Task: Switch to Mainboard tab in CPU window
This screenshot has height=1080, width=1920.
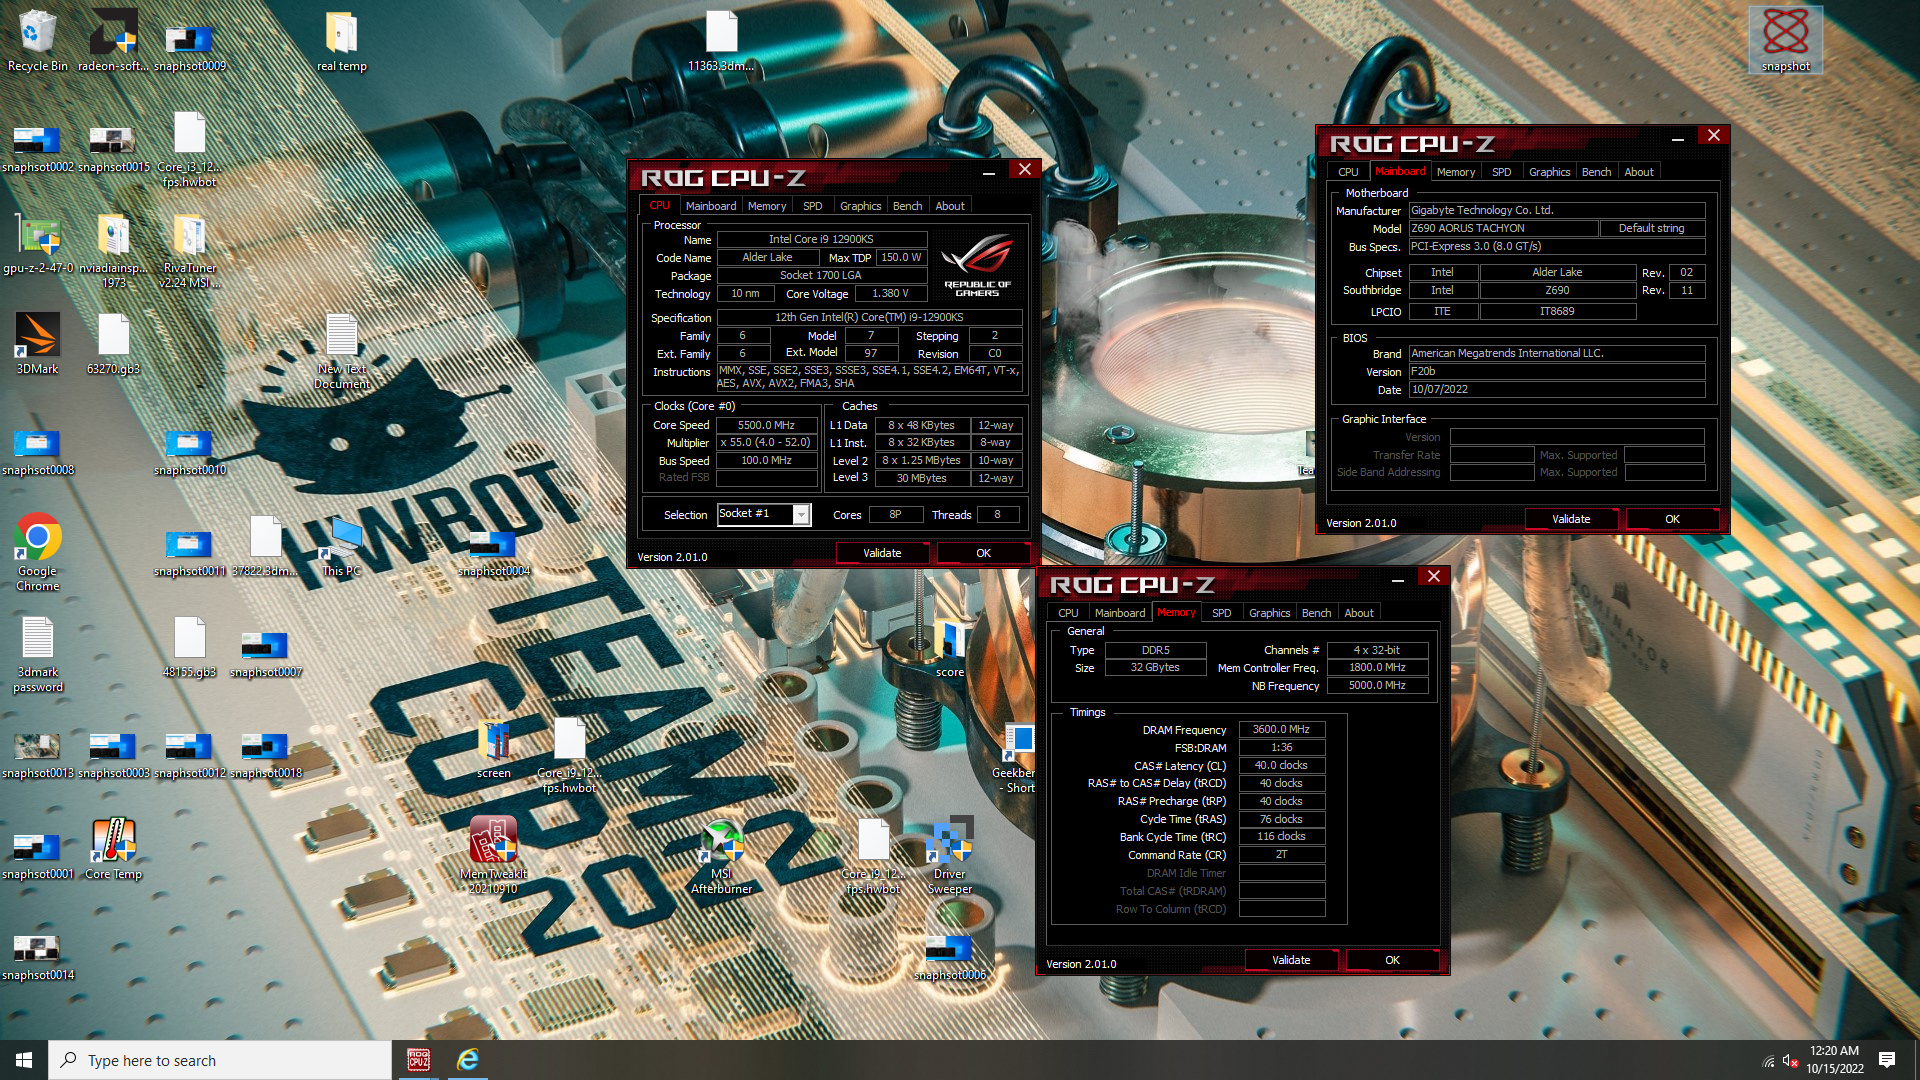Action: pos(711,206)
